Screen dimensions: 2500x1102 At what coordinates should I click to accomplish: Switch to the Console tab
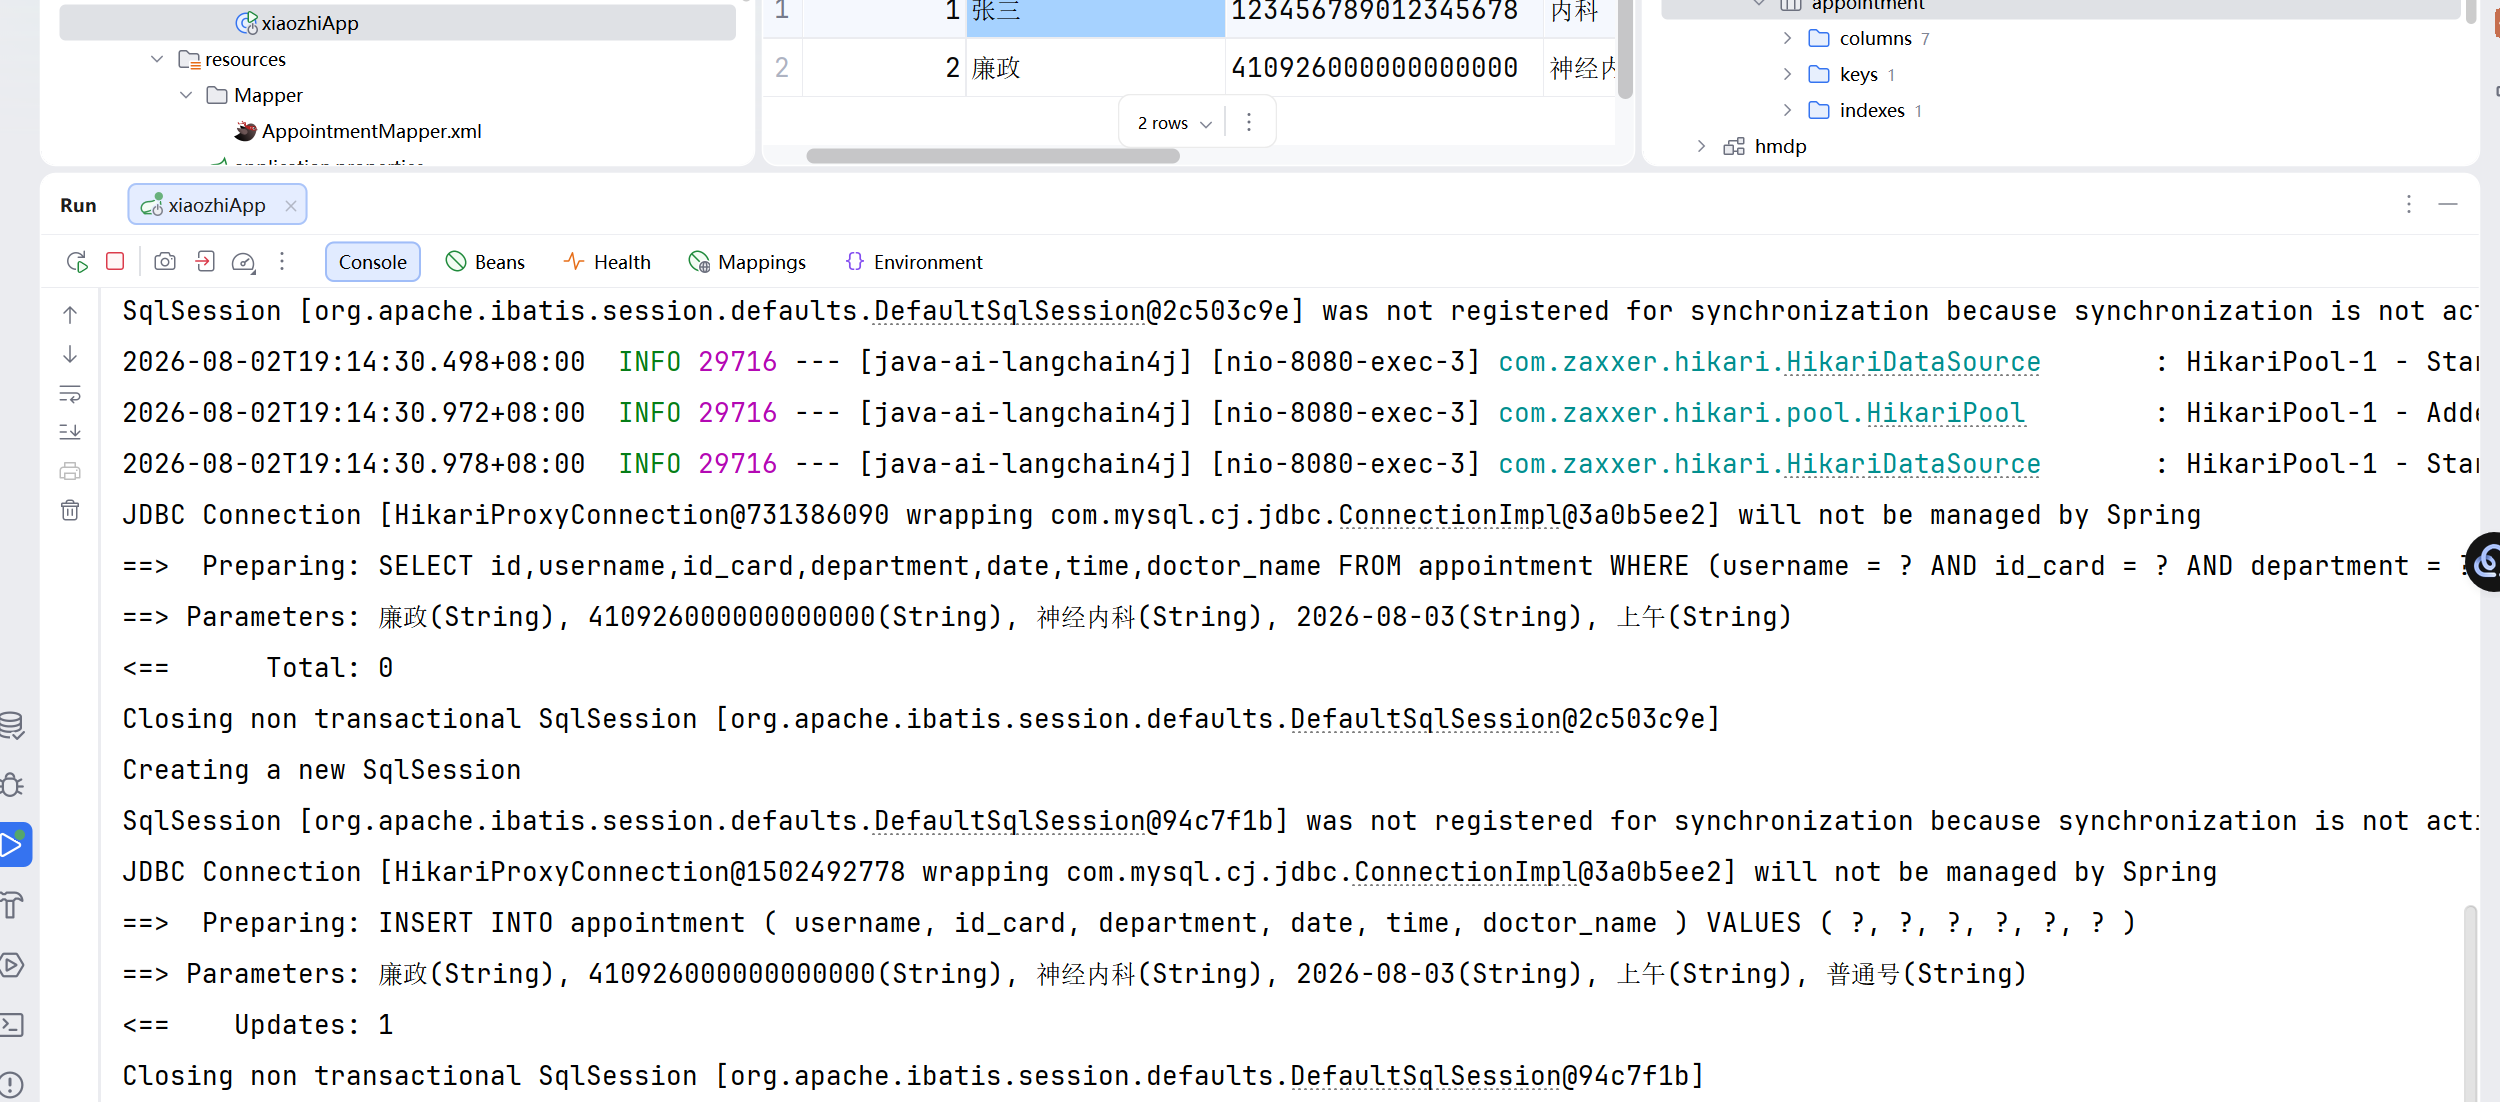tap(372, 262)
